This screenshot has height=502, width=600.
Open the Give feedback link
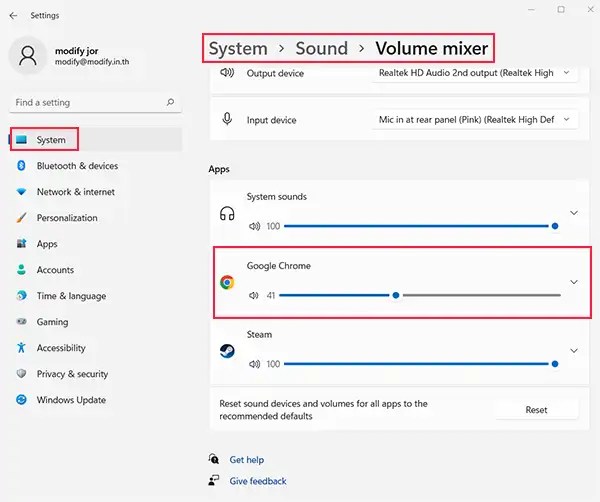coord(258,481)
